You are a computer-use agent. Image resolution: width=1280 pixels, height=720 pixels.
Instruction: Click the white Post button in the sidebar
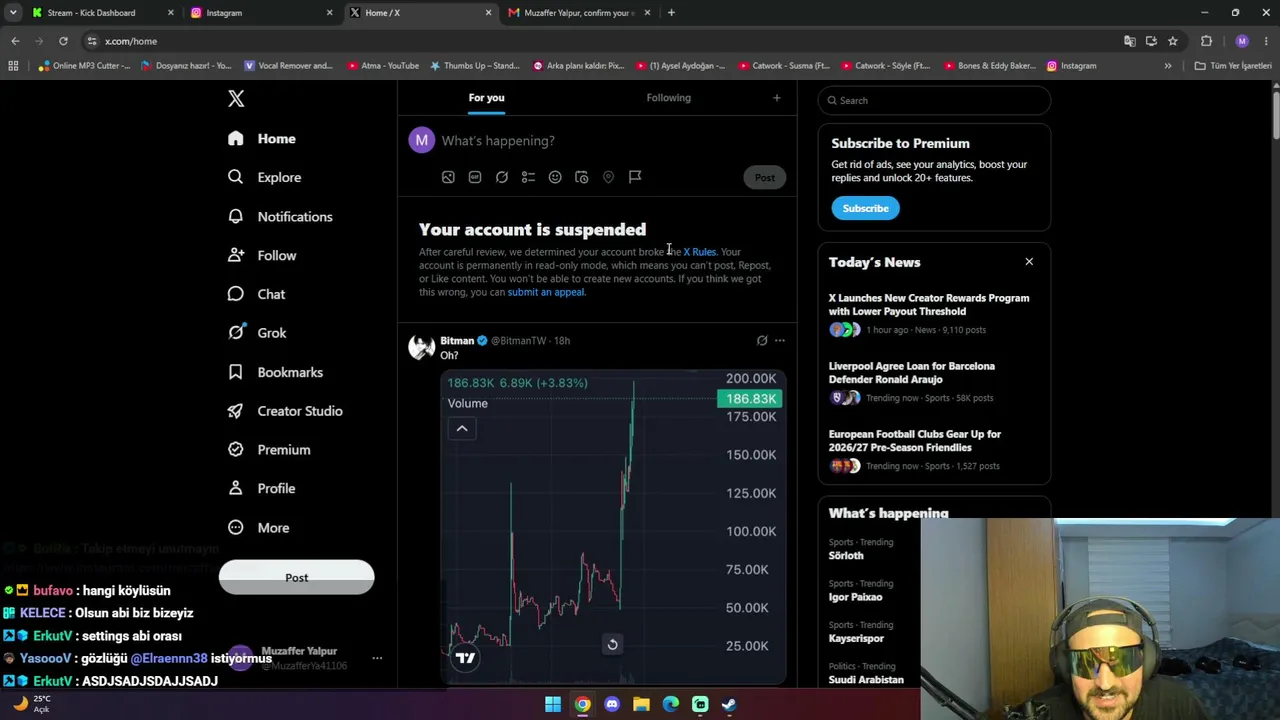(296, 577)
